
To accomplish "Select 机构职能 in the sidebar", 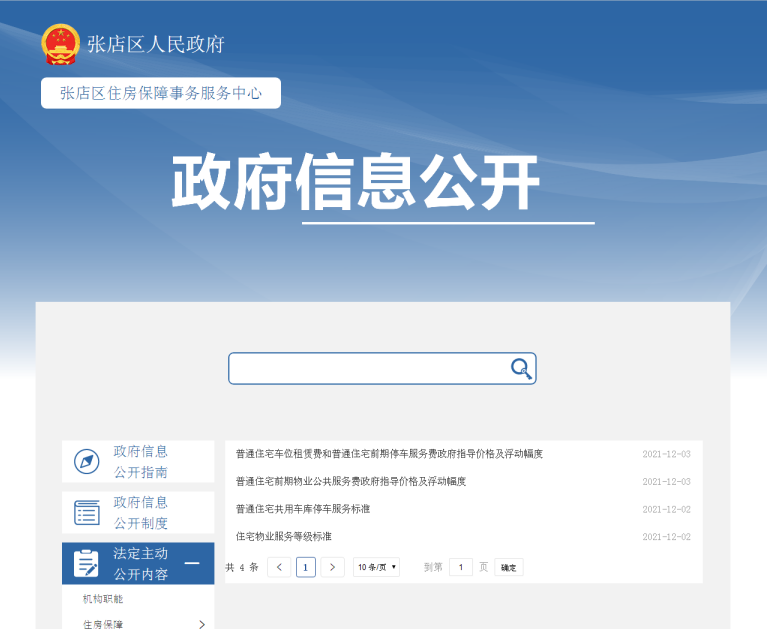I will pyautogui.click(x=103, y=599).
